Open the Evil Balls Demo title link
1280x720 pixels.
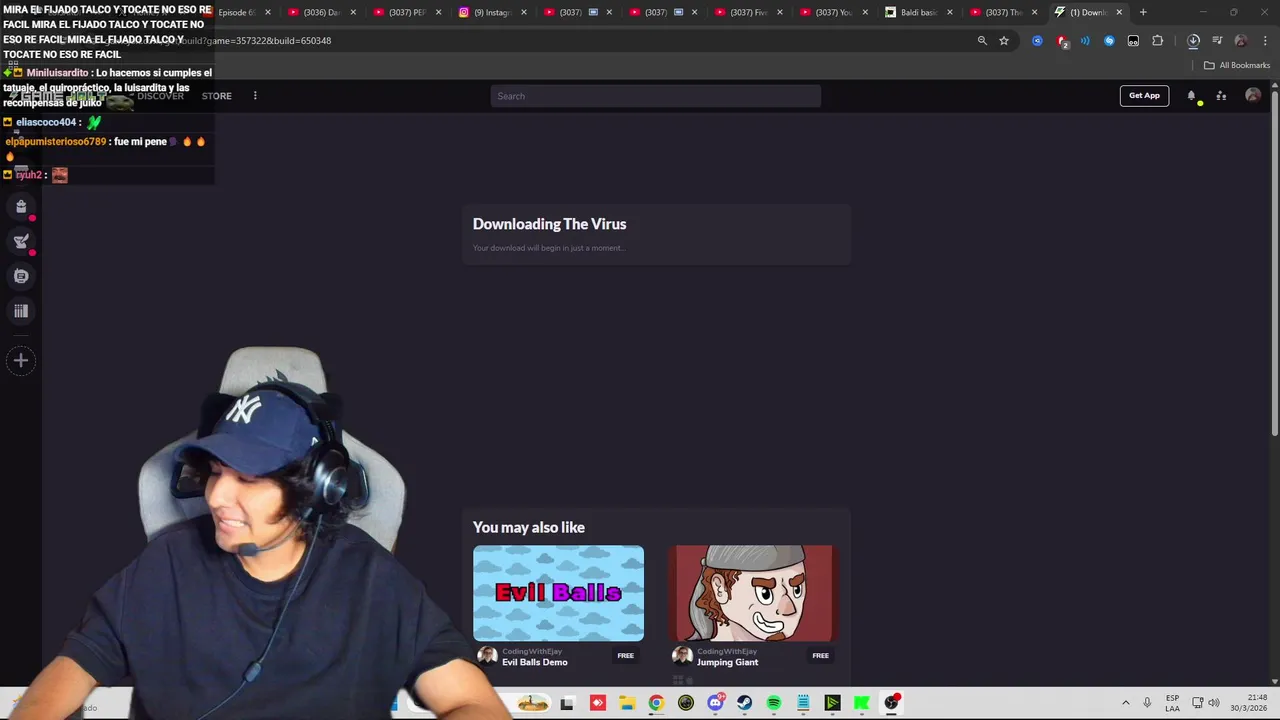tap(534, 662)
